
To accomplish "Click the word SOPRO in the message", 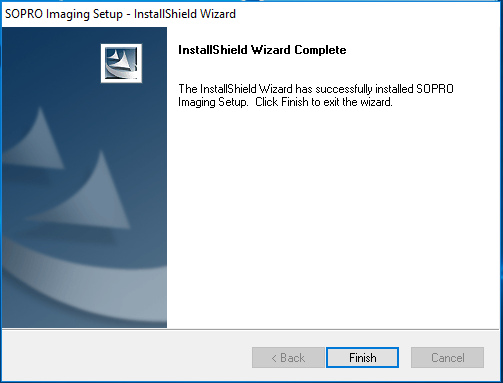I will [435, 89].
